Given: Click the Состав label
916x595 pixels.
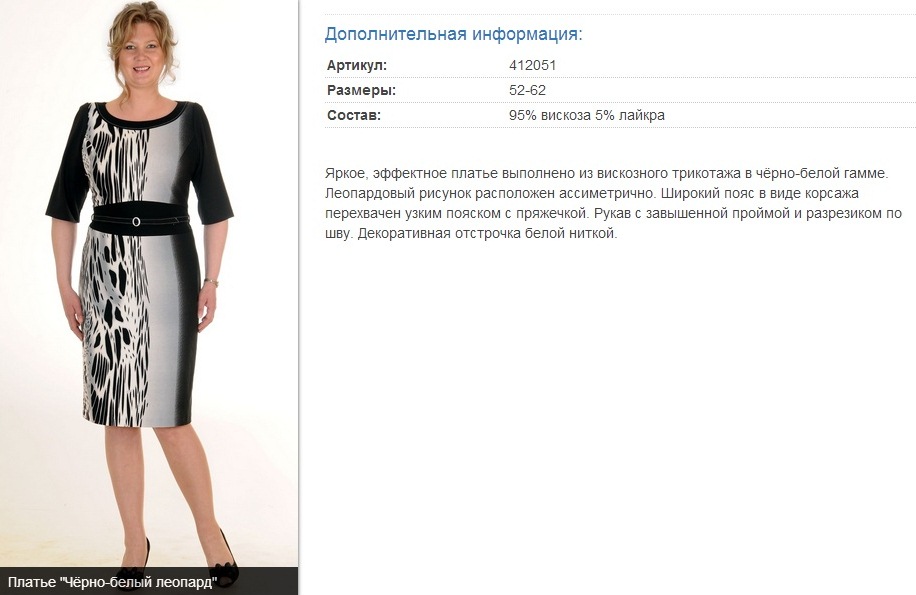Looking at the screenshot, I should [354, 115].
